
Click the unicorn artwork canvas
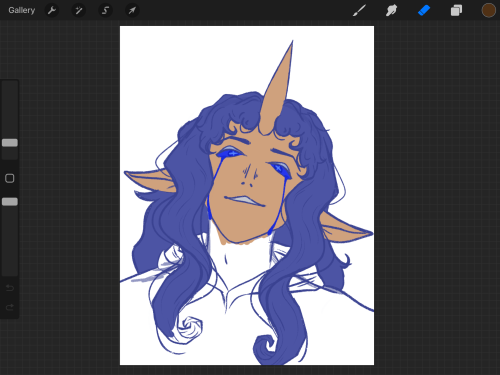pyautogui.click(x=247, y=195)
